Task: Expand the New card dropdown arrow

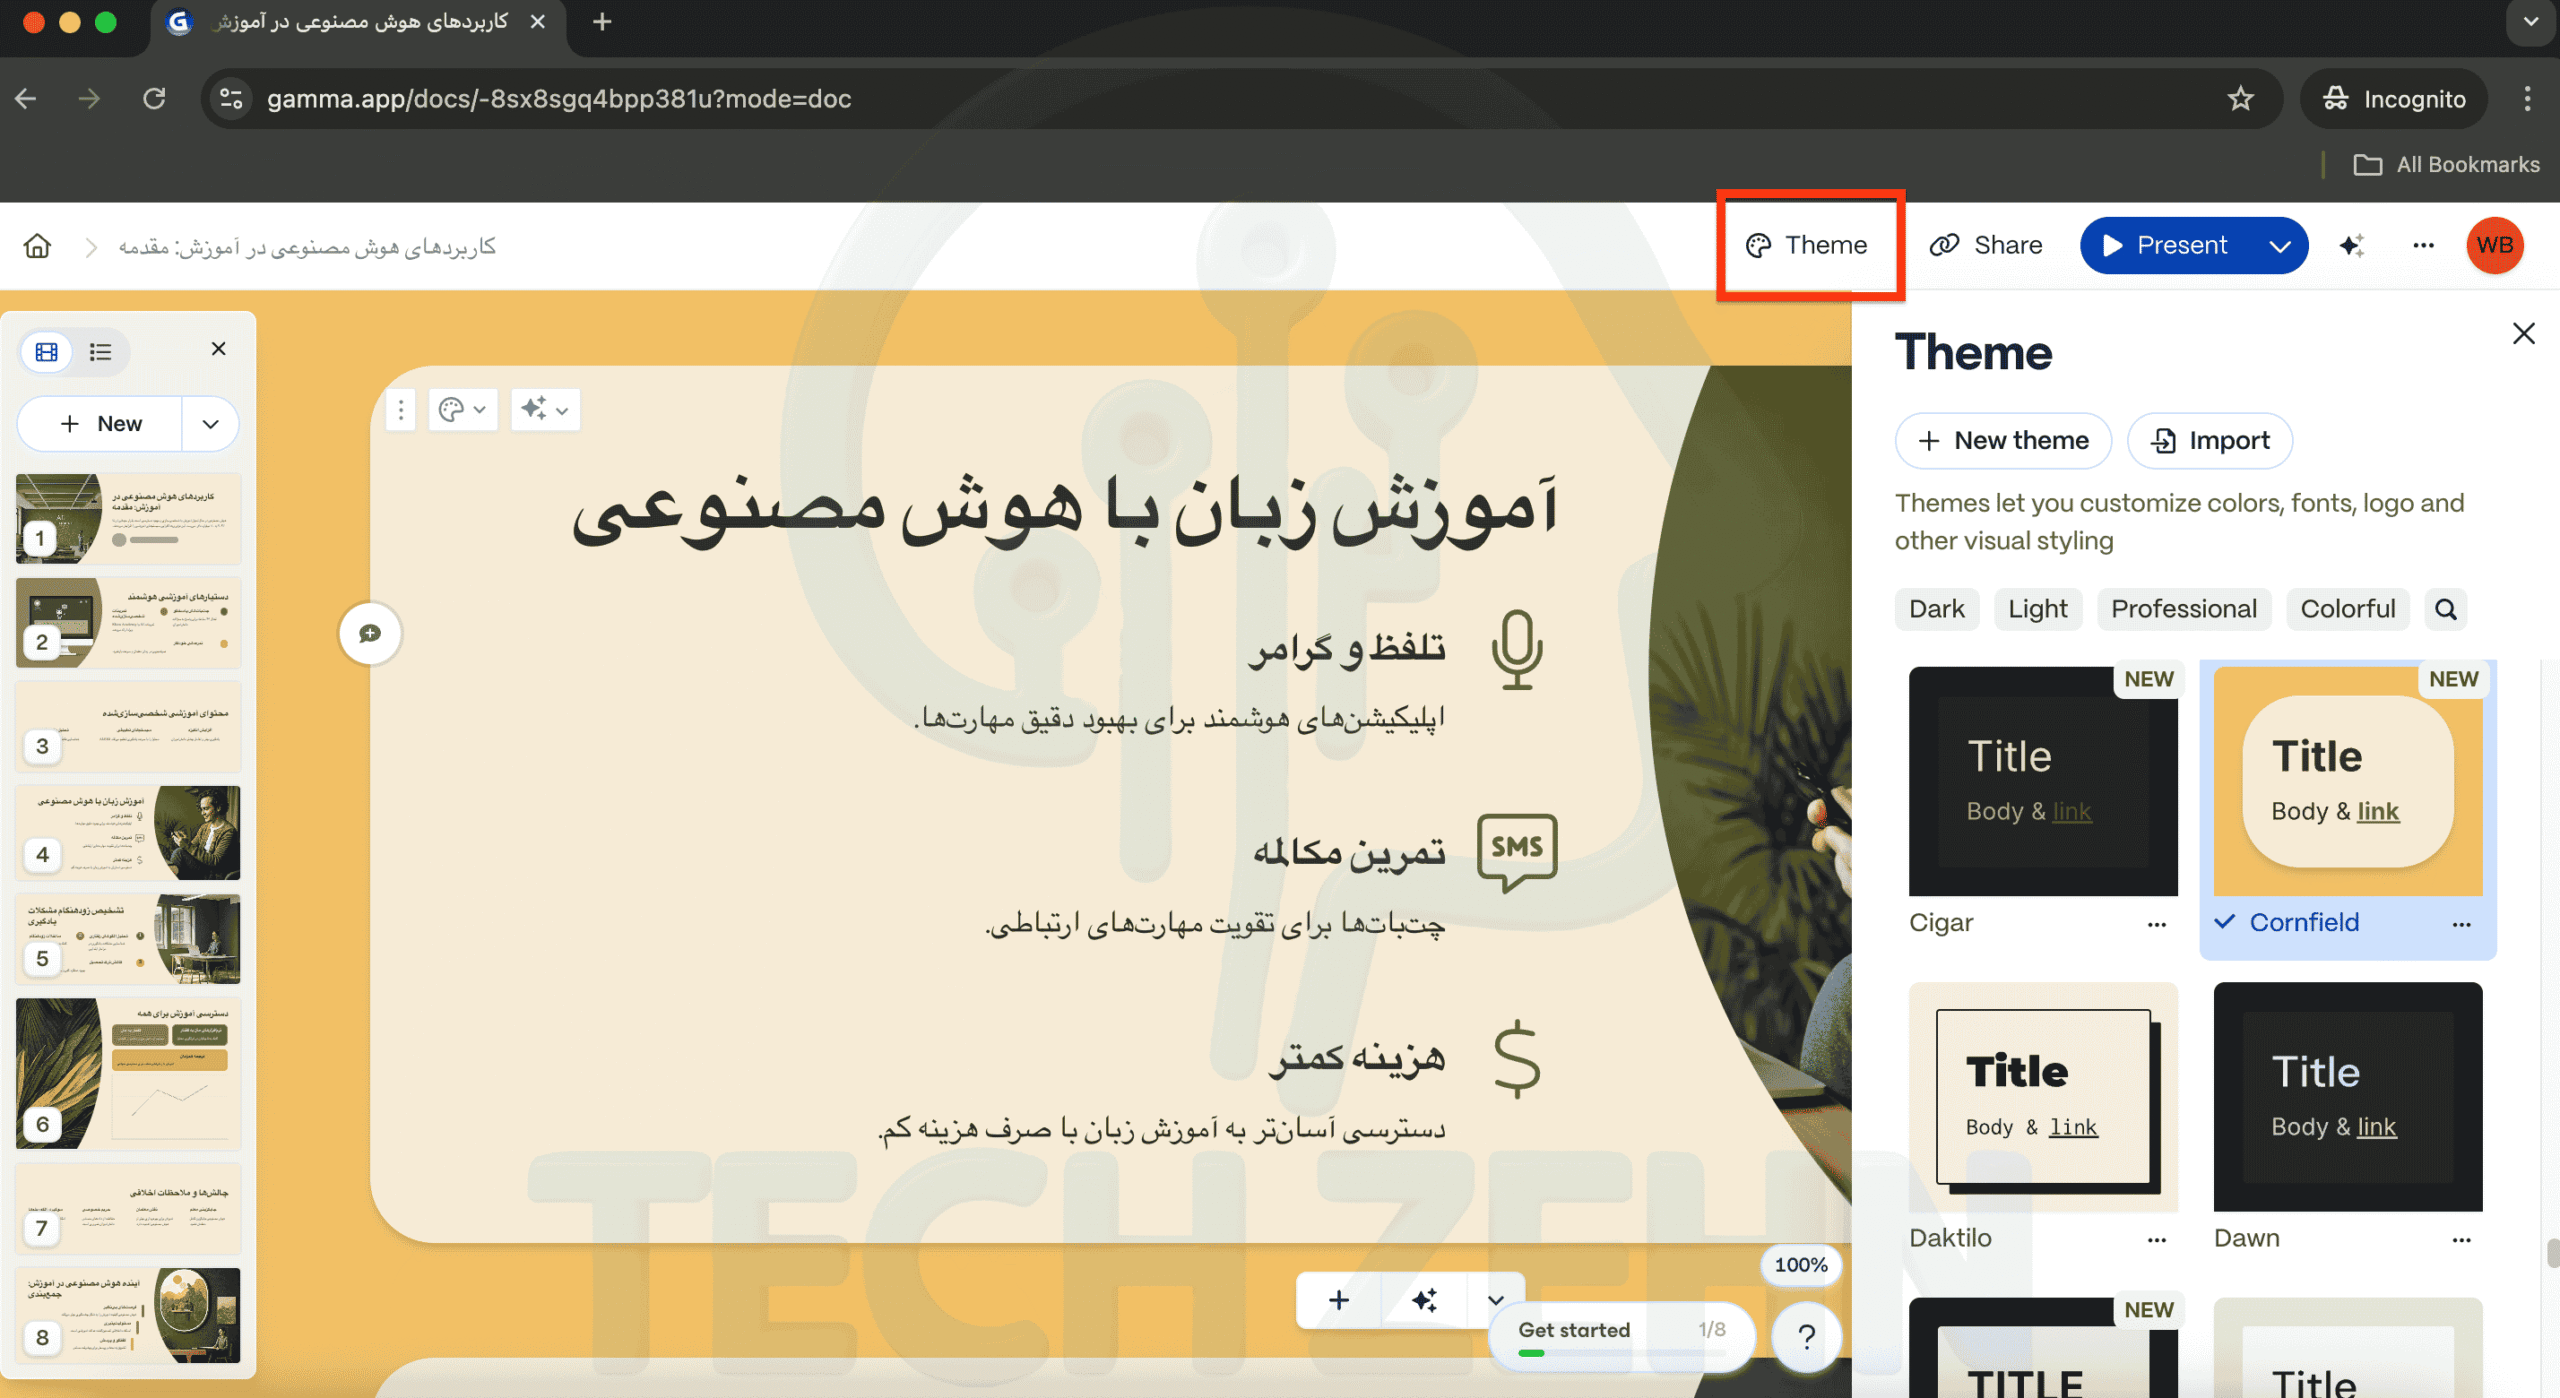Action: pos(210,424)
